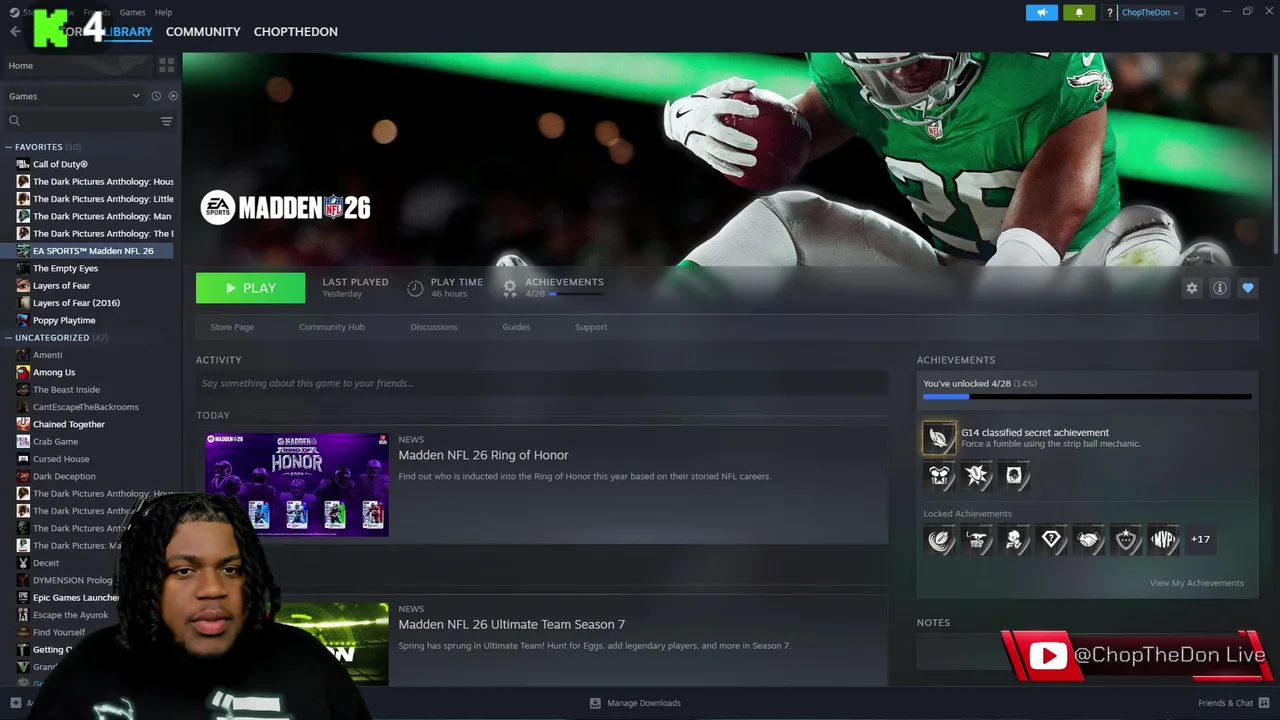Open the Ring of Honor news thumbnail
Viewport: 1280px width, 720px height.
297,484
